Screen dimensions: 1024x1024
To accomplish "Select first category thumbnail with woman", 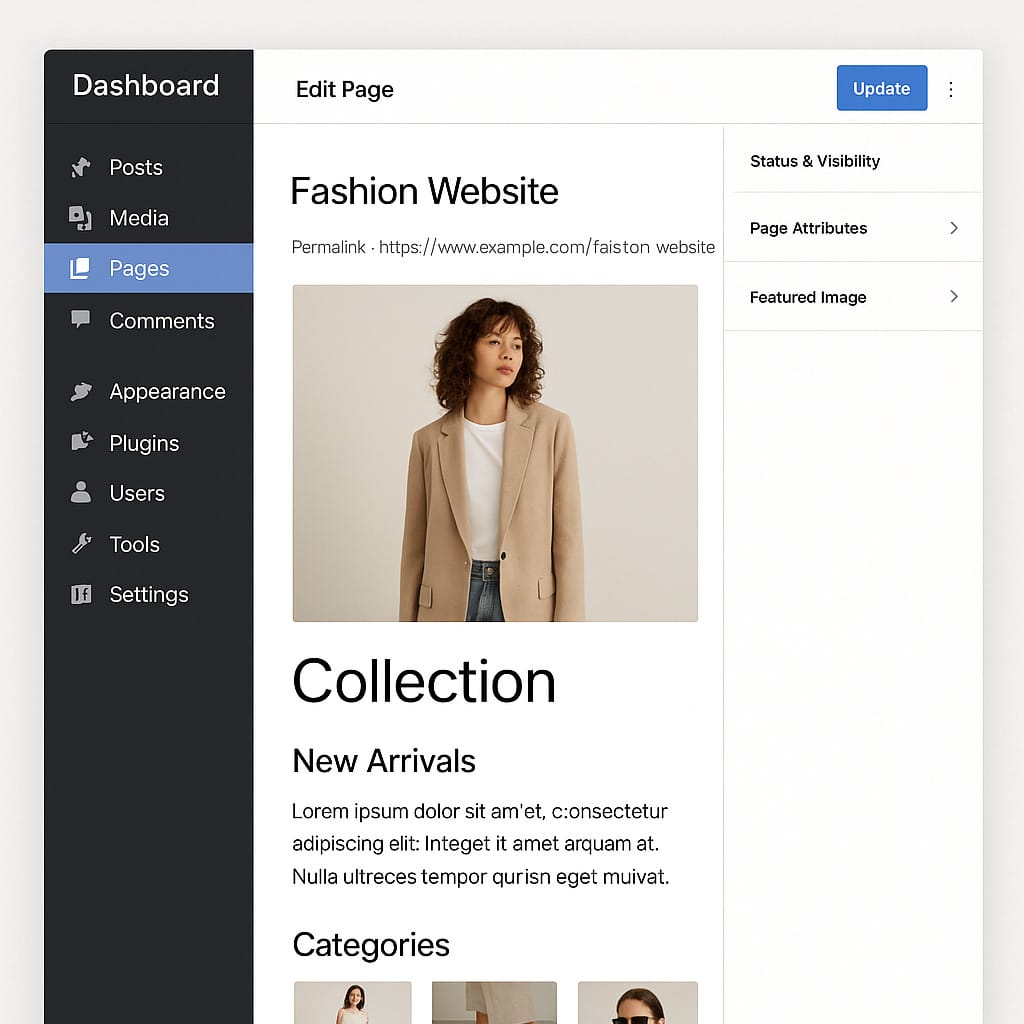I will coord(353,1002).
